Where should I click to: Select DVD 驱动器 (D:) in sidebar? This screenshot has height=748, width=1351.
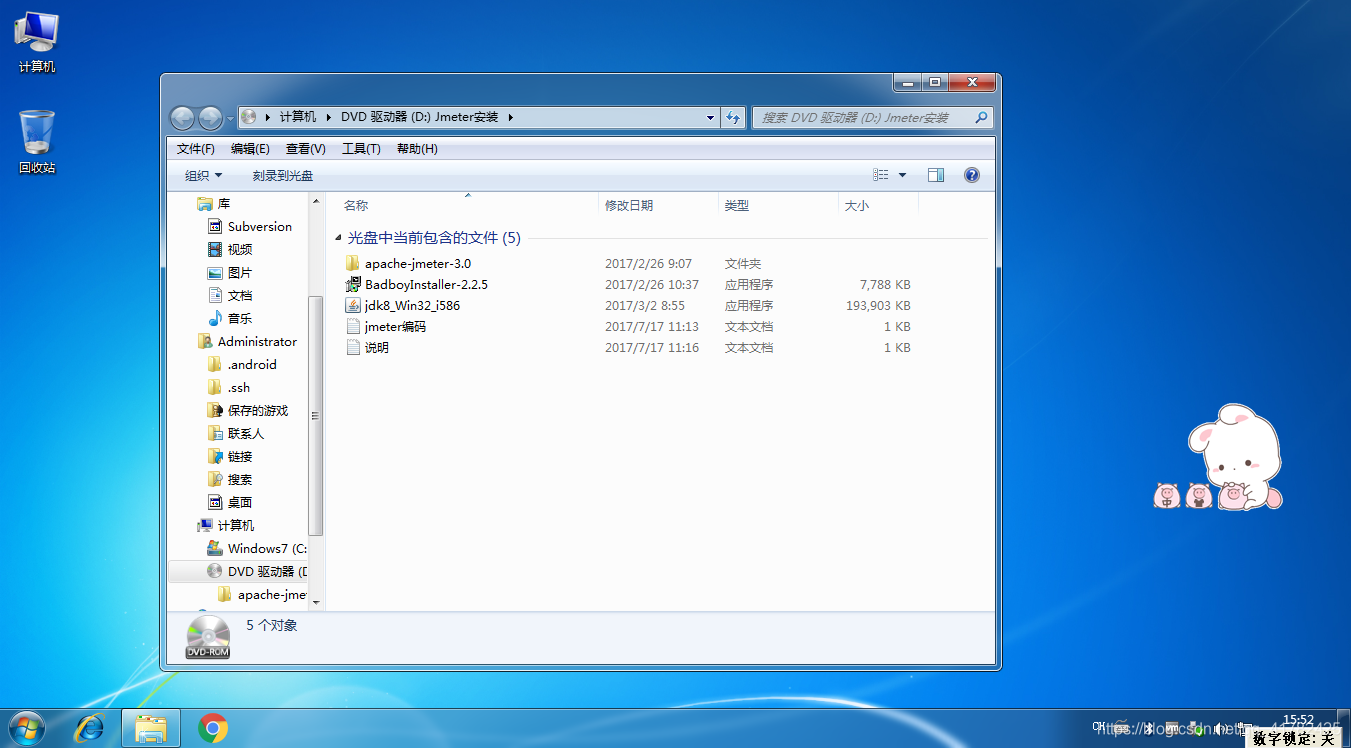pos(256,571)
